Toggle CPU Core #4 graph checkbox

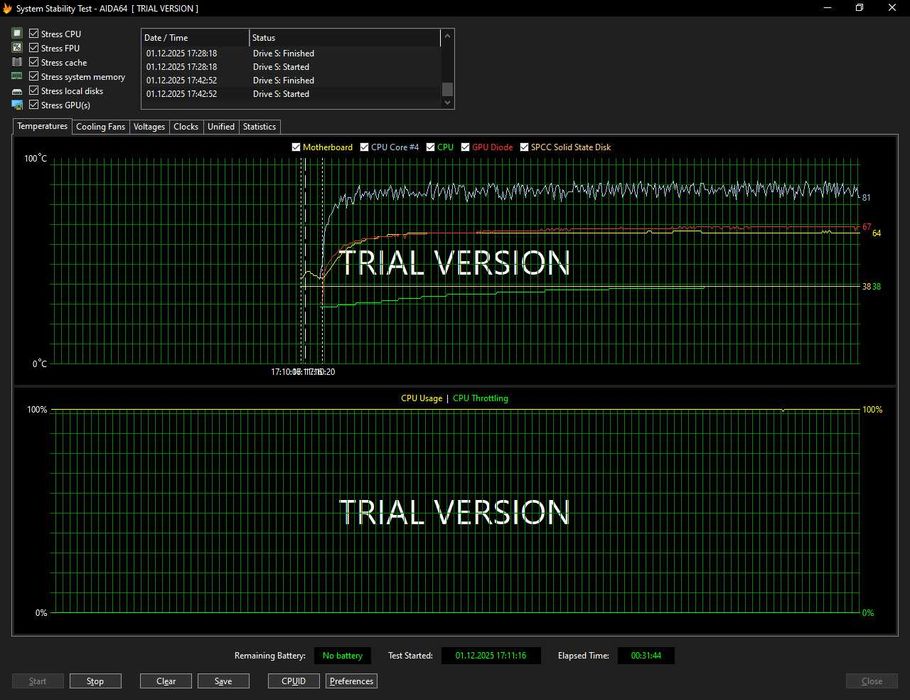coord(364,147)
